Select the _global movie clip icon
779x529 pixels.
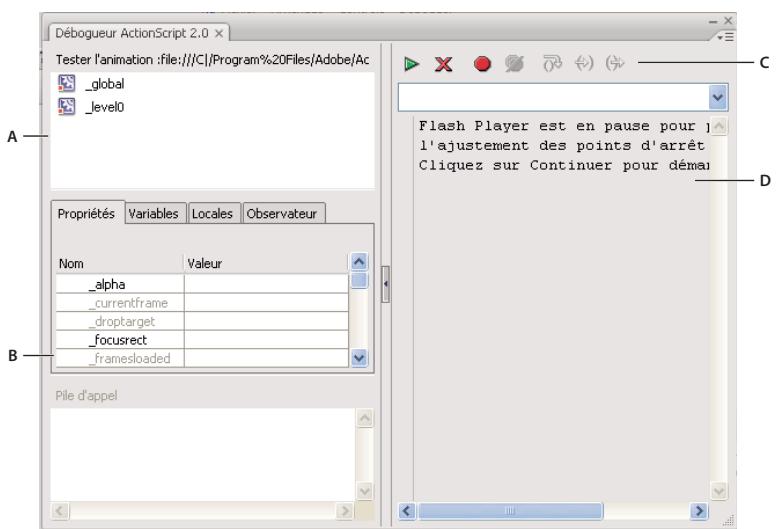pos(67,83)
